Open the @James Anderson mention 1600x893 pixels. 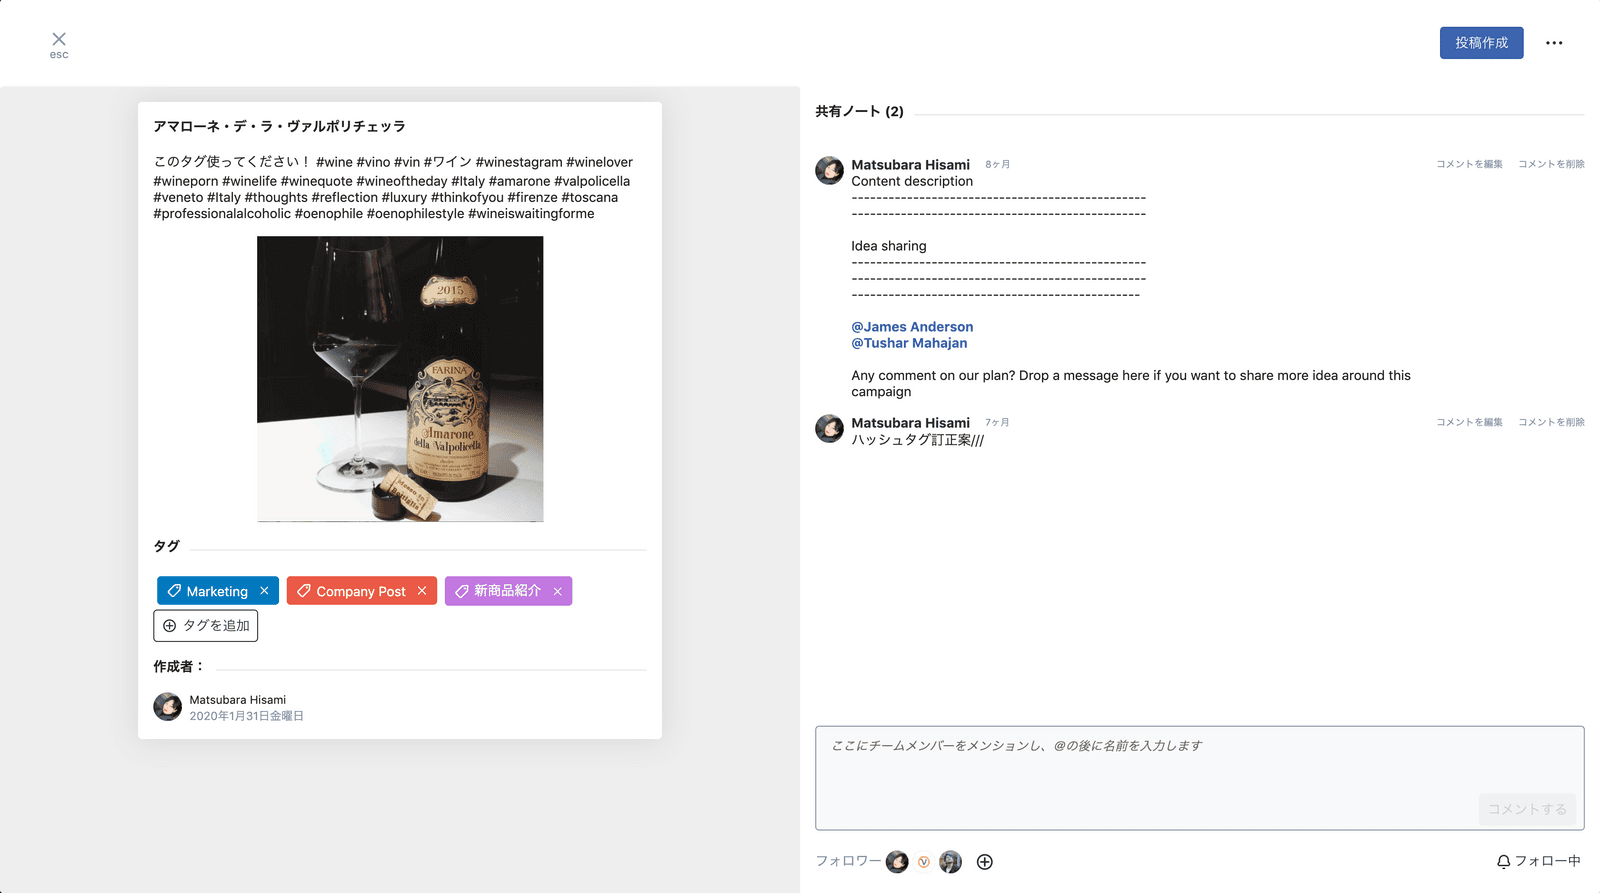click(912, 327)
